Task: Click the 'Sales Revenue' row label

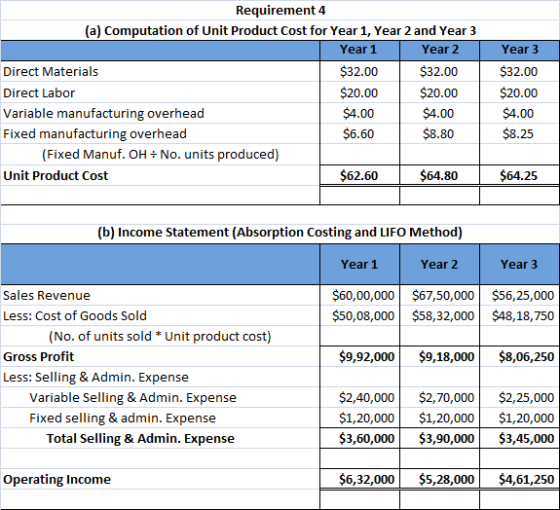Action: [46, 296]
